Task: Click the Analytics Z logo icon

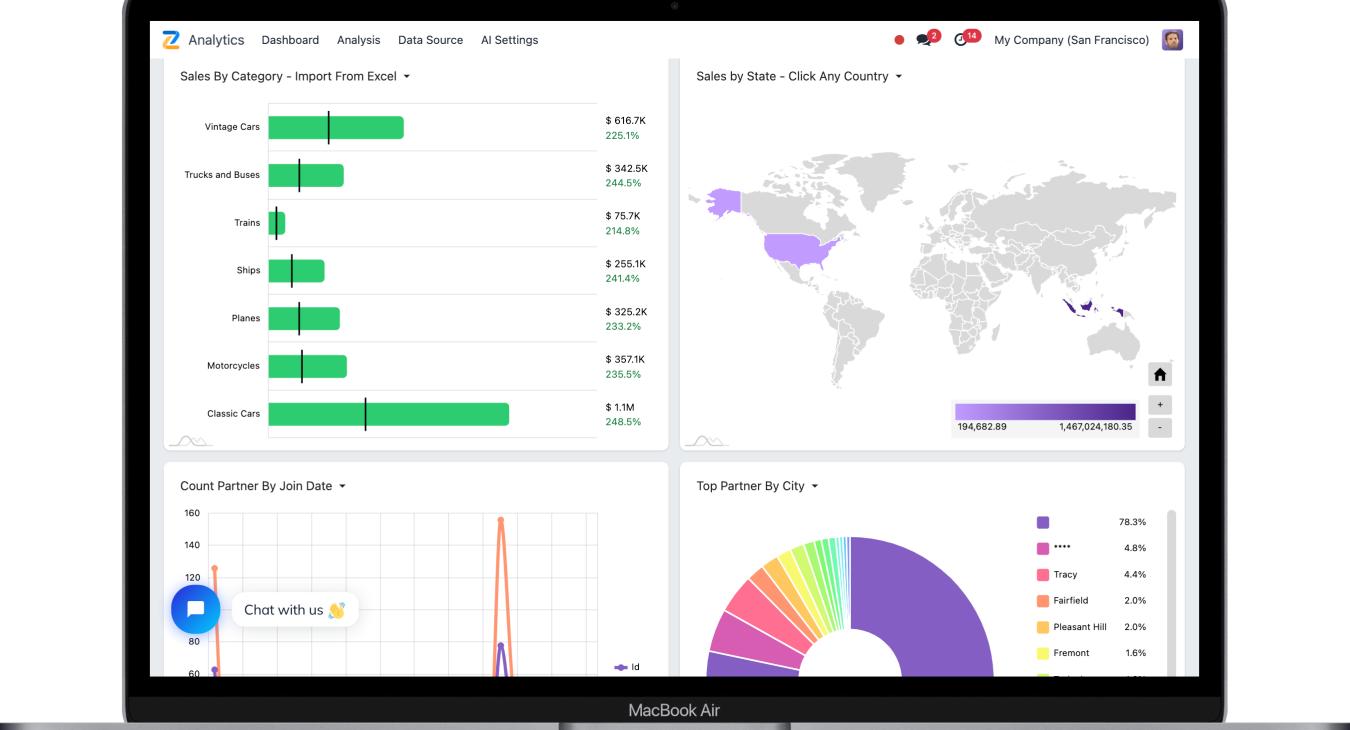Action: (x=171, y=40)
